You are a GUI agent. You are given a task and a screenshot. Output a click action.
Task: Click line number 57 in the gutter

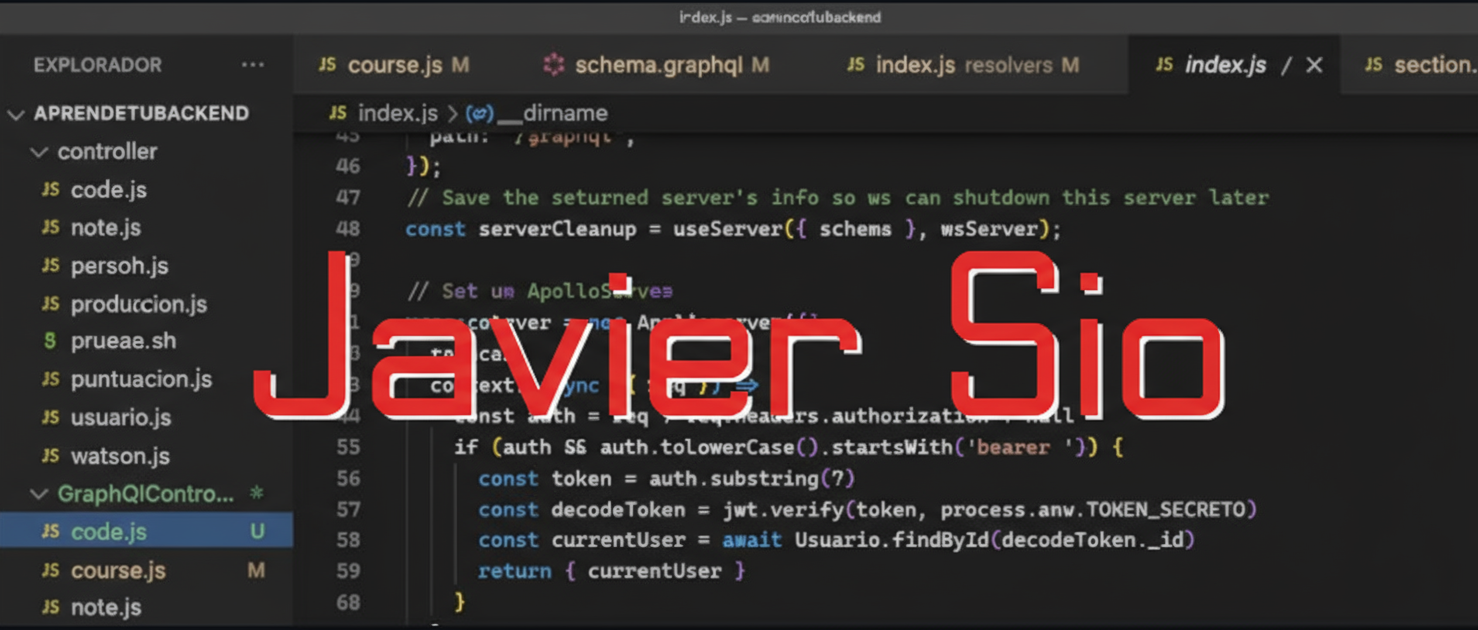click(348, 510)
